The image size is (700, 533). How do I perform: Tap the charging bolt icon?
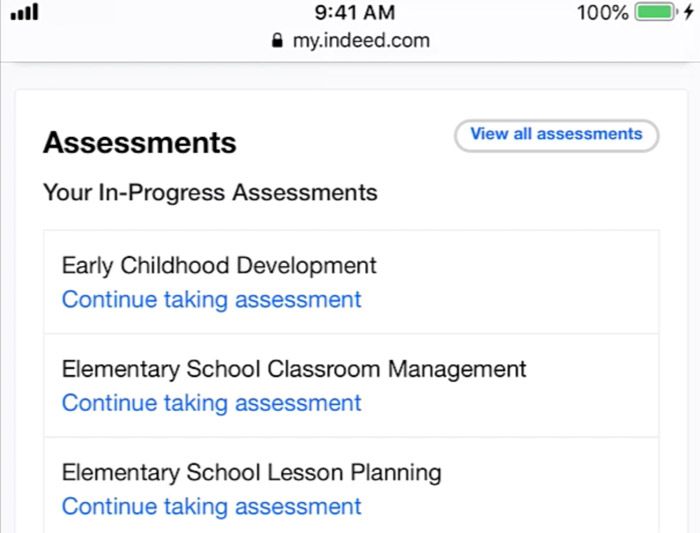tap(689, 13)
